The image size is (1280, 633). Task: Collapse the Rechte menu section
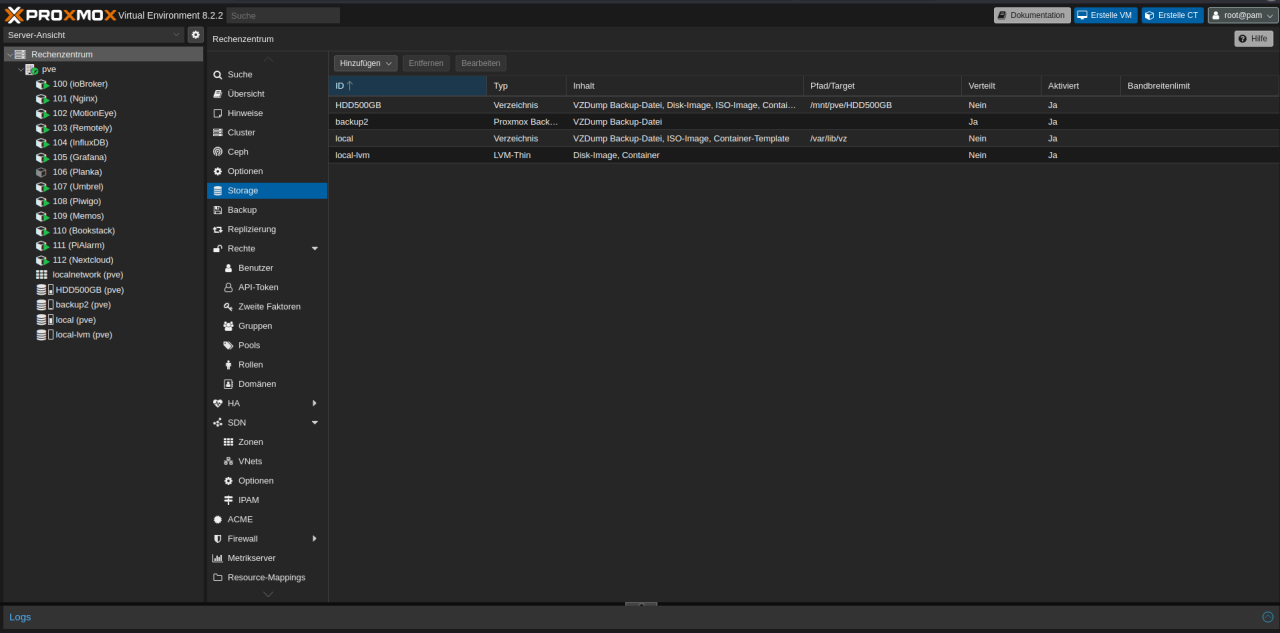tap(314, 249)
